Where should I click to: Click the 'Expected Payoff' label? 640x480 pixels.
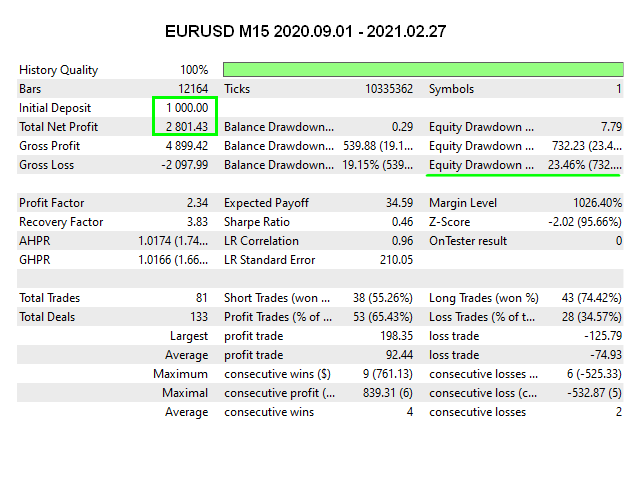[x=267, y=203]
